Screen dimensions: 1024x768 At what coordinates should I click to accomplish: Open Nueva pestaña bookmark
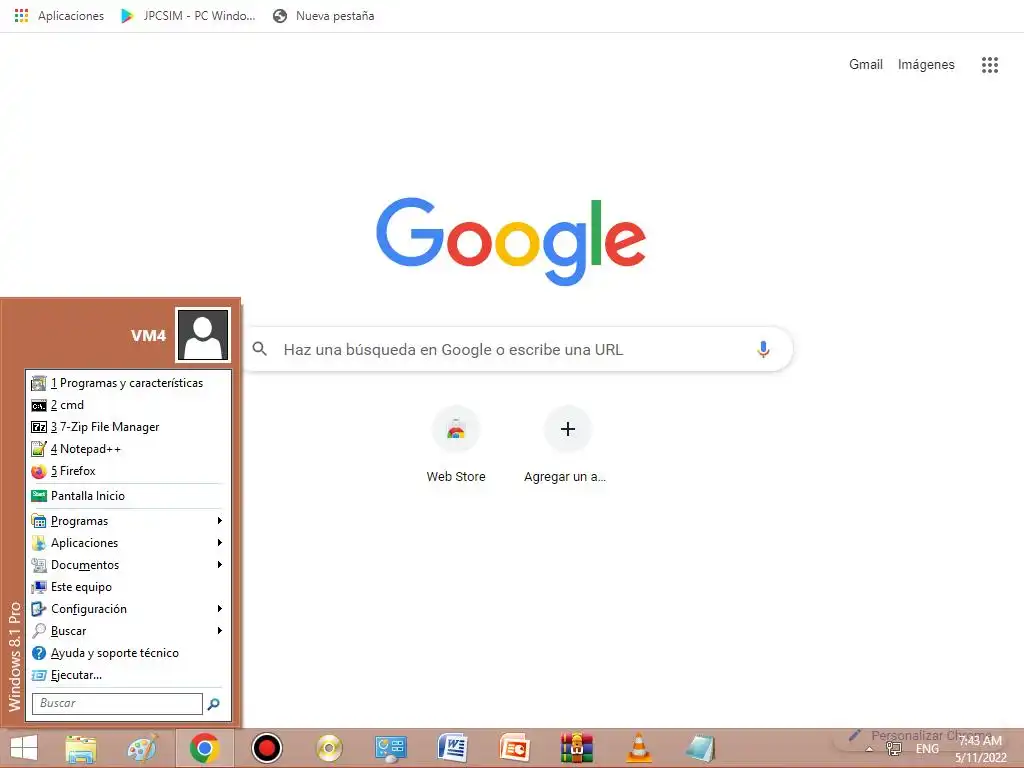[324, 16]
